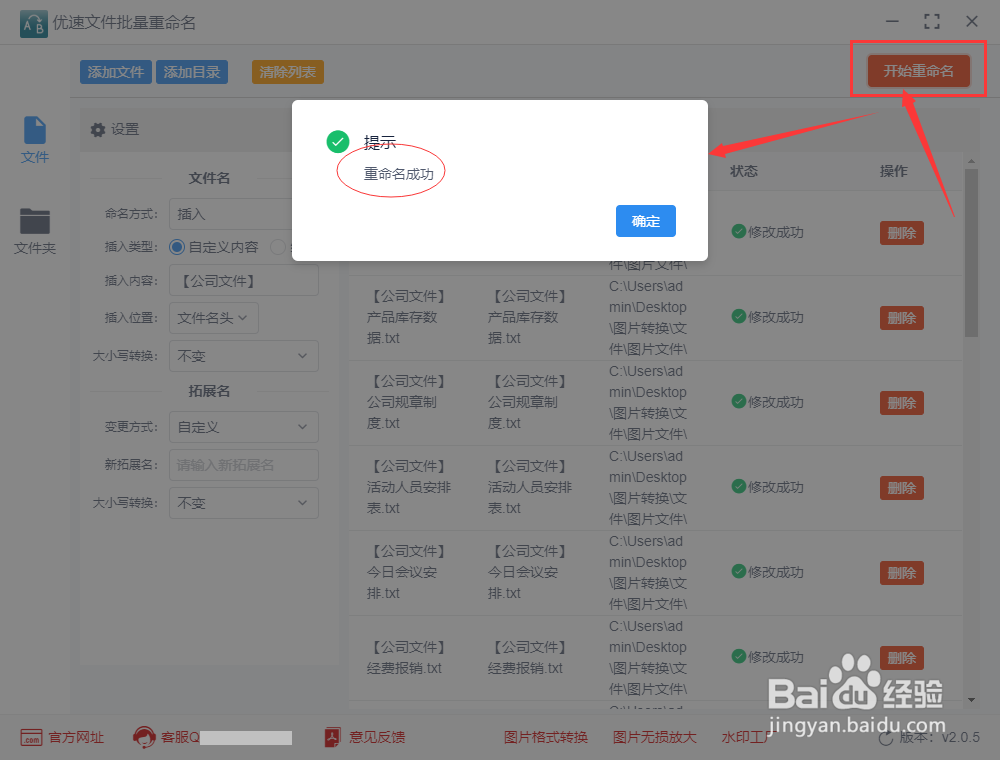1000x760 pixels.
Task: Delete the 活动人员安排表.txt row
Action: click(902, 488)
